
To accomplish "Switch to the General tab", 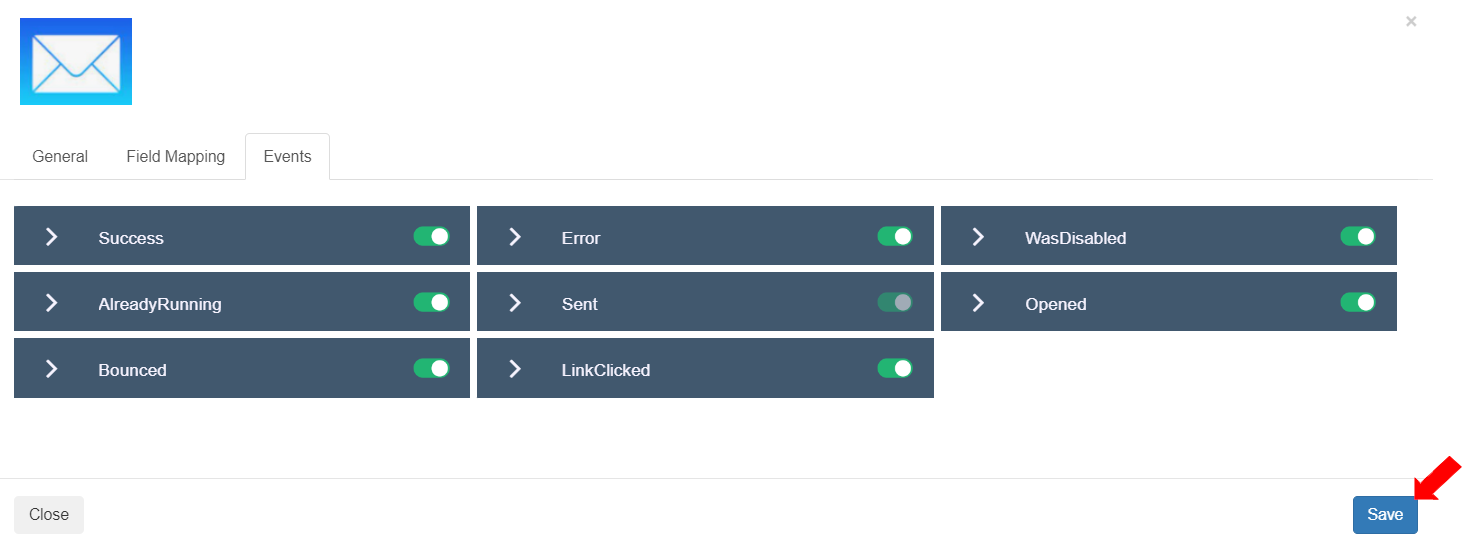I will click(60, 156).
